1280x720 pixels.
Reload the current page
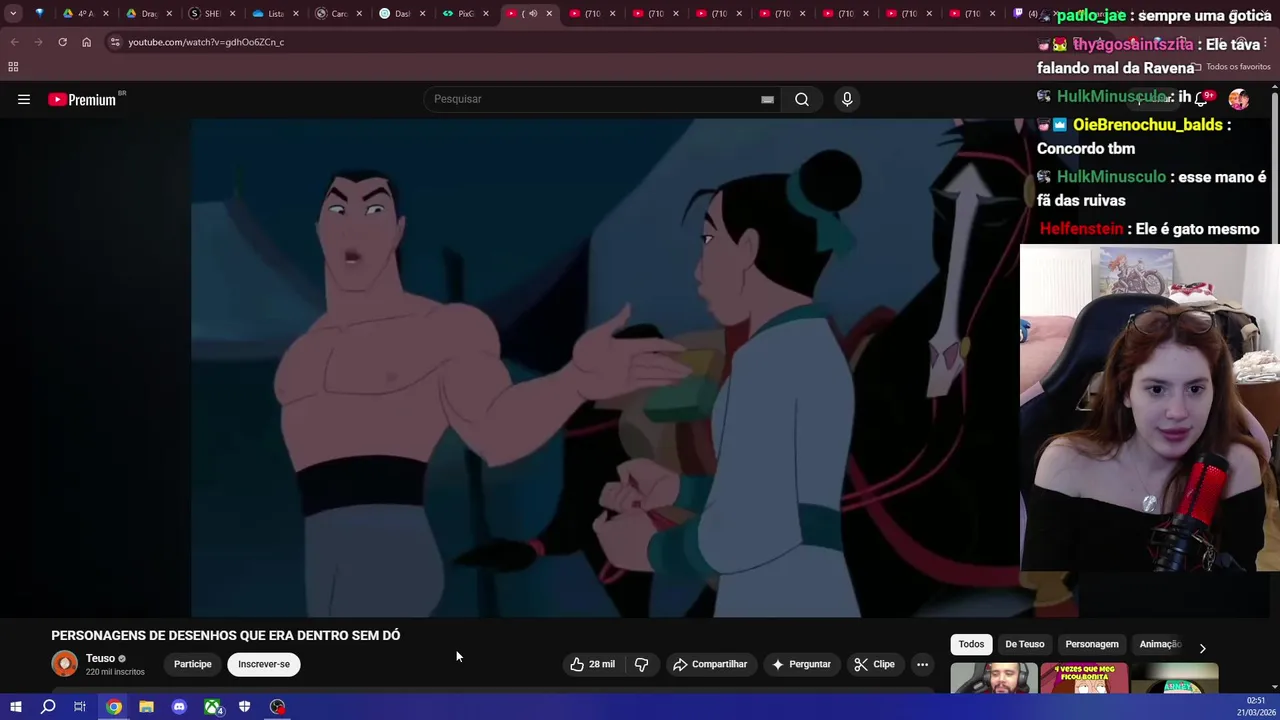pos(62,42)
